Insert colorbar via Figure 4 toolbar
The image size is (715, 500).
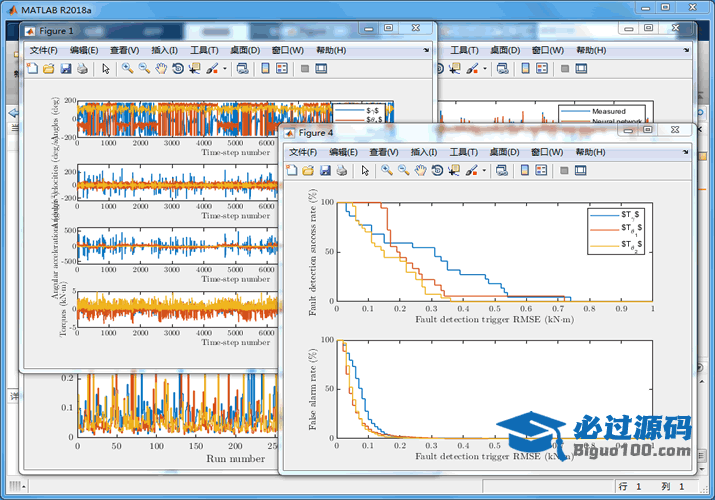coord(525,170)
